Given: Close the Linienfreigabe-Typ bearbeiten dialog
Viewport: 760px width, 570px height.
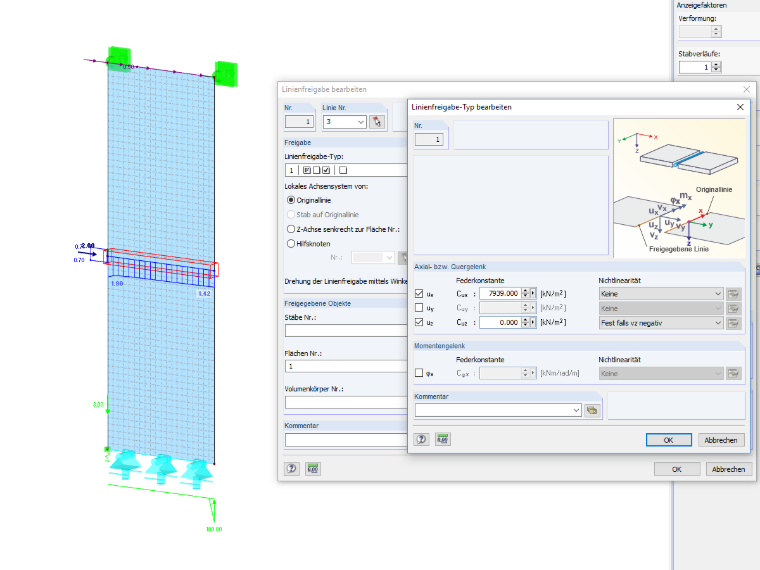Looking at the screenshot, I should tap(740, 107).
